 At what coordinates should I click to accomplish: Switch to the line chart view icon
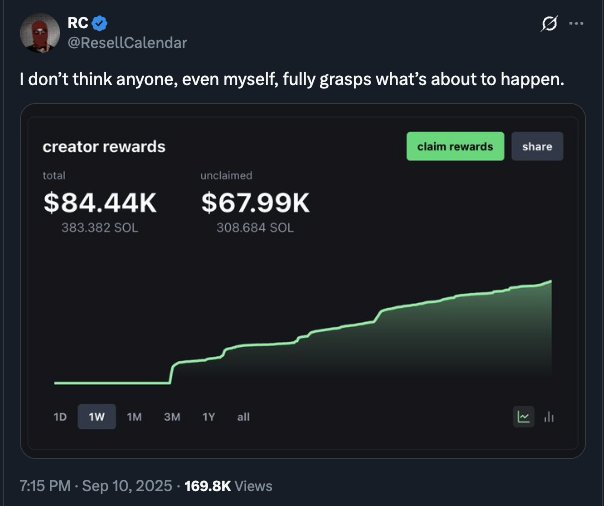pyautogui.click(x=523, y=416)
